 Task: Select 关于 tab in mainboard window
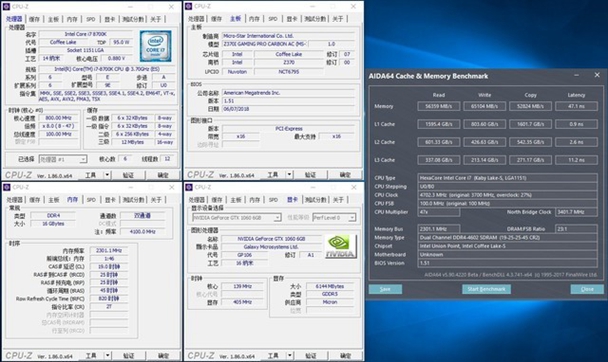pyautogui.click(x=338, y=19)
